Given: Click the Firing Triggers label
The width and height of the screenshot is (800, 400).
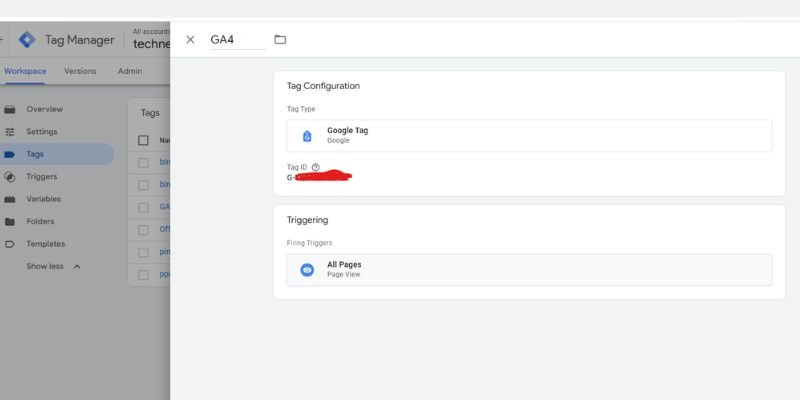Looking at the screenshot, I should (309, 243).
